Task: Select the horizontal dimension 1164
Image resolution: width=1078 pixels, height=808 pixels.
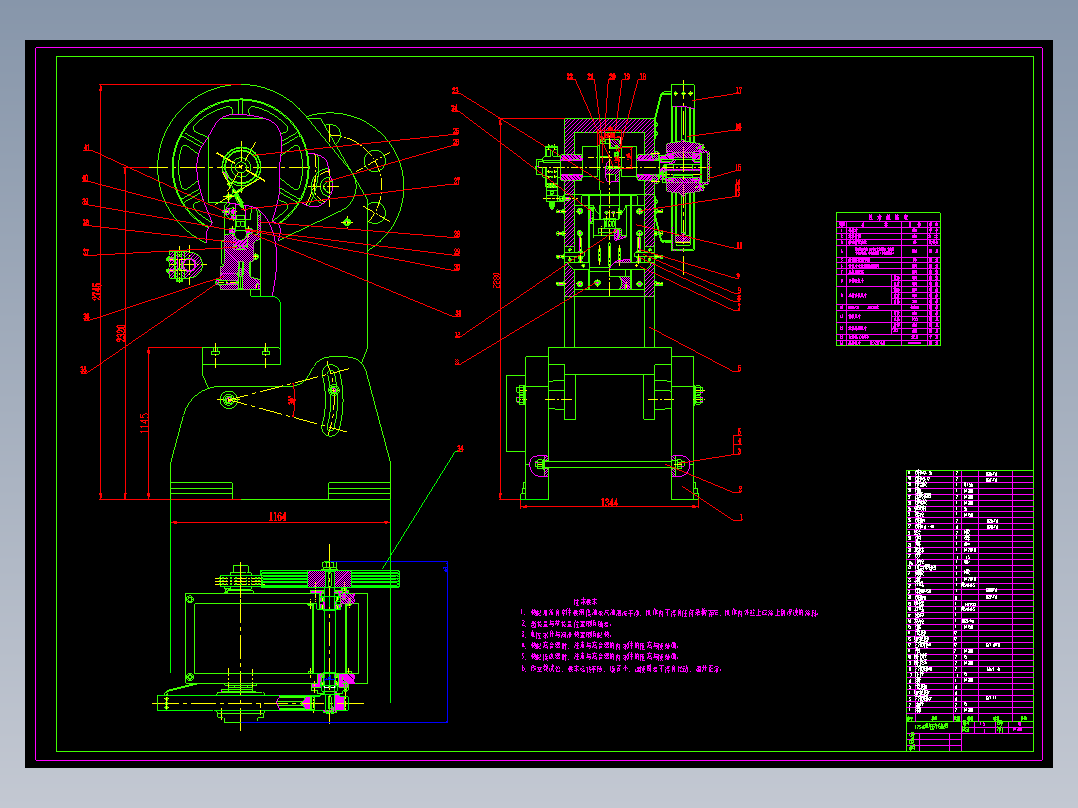Action: pos(280,518)
